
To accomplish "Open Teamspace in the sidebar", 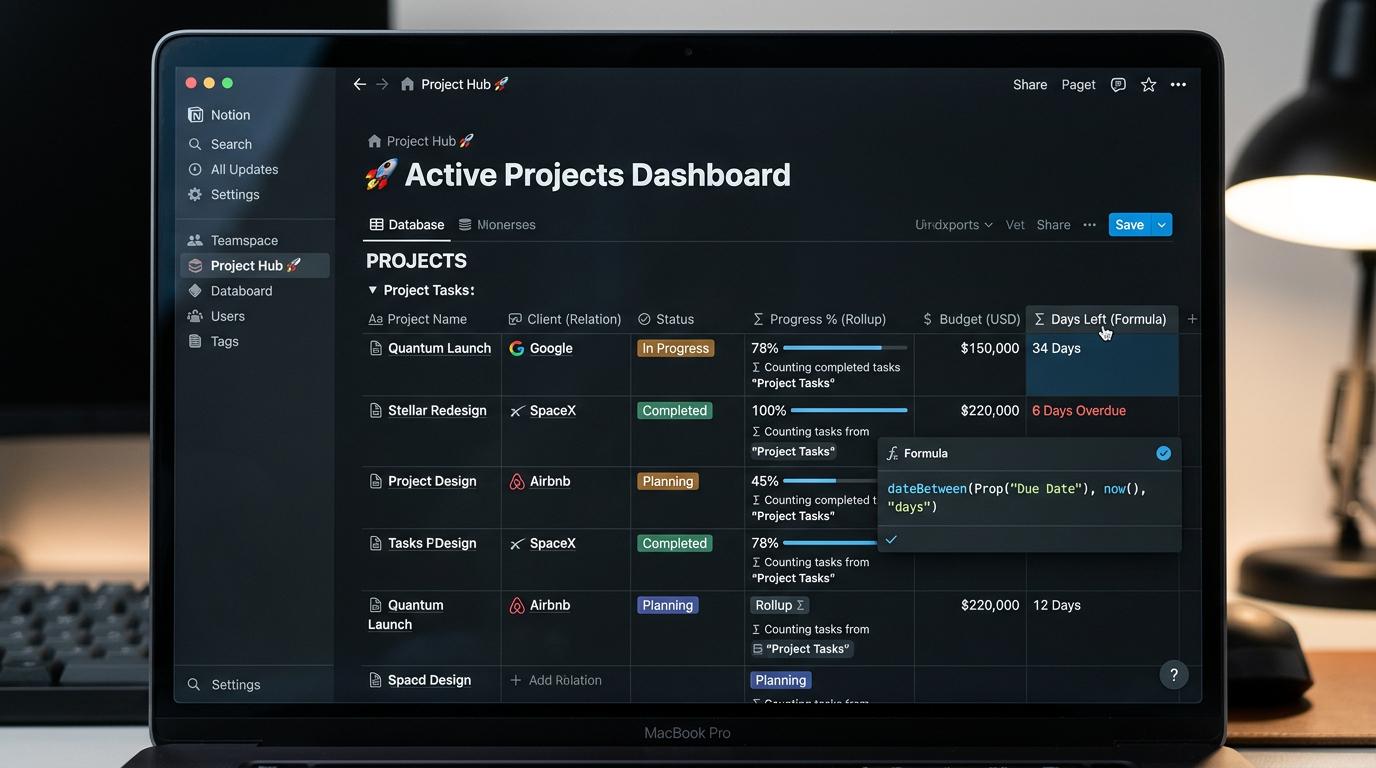I will [233, 240].
